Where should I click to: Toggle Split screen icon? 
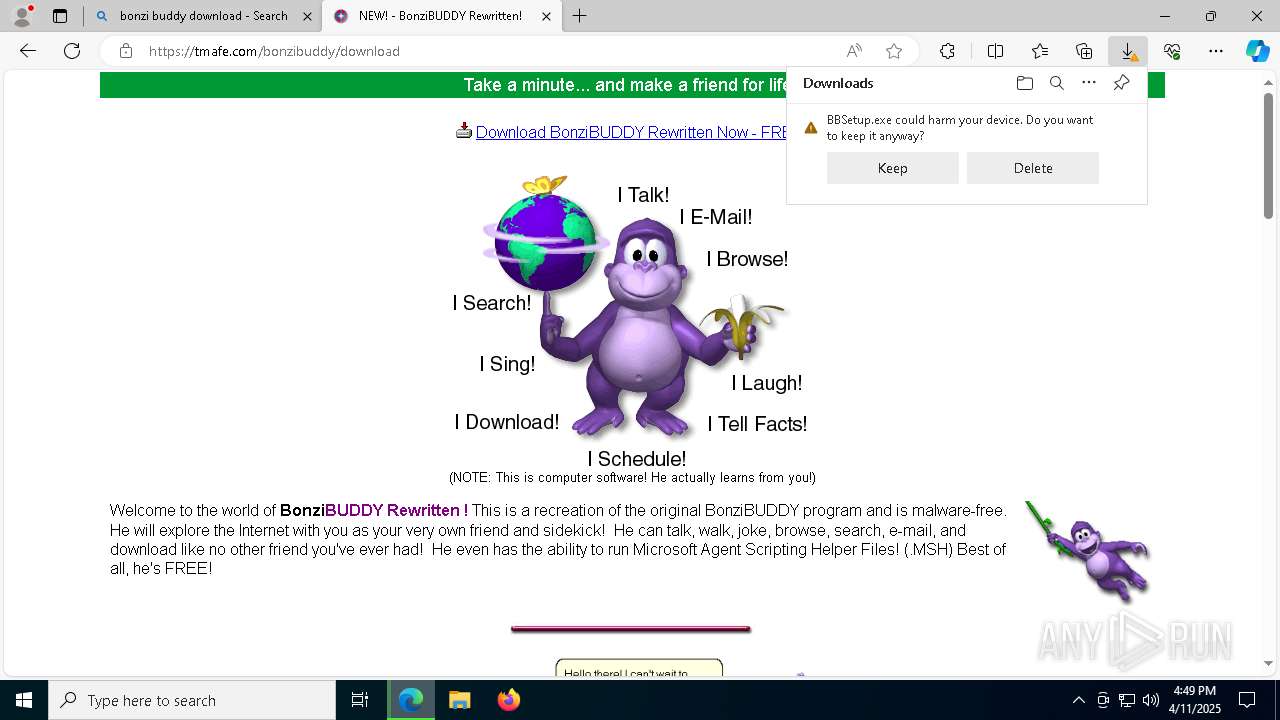[x=995, y=51]
